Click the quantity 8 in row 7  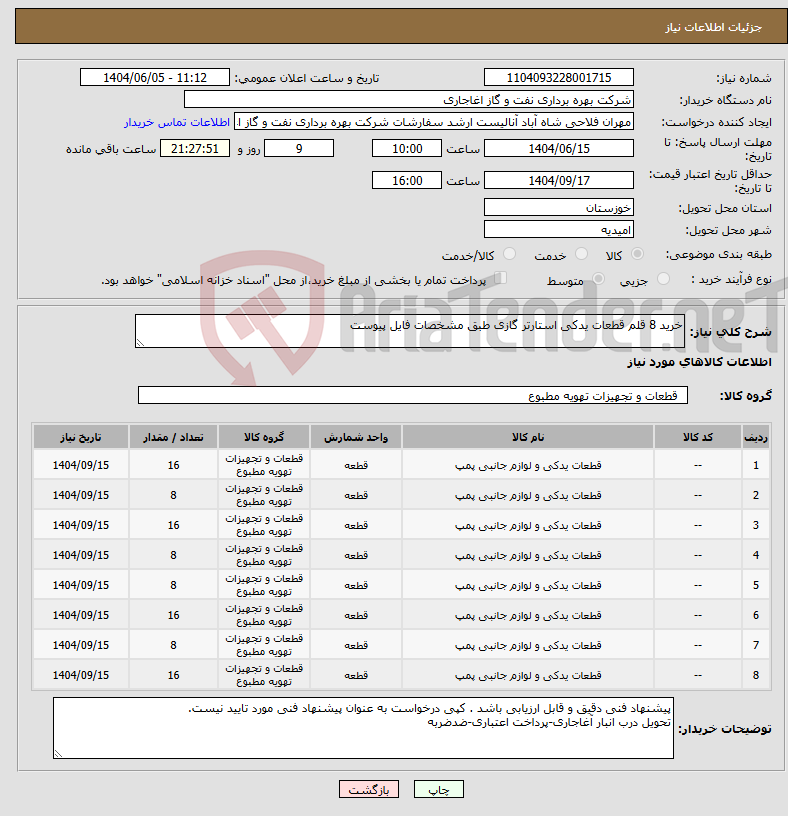pos(173,645)
